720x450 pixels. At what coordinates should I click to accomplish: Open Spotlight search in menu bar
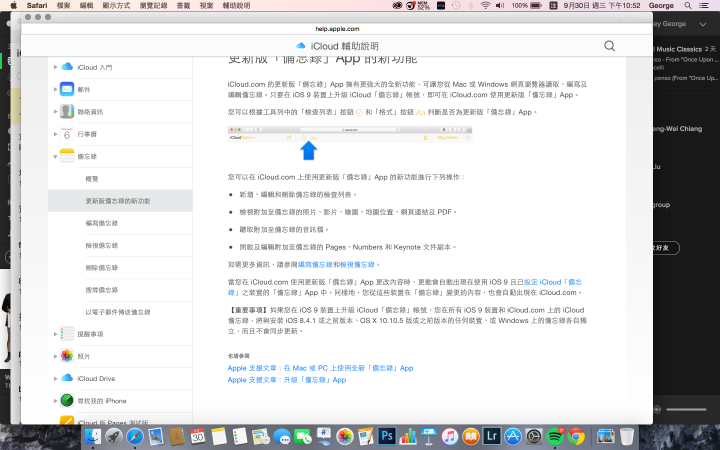coord(688,6)
